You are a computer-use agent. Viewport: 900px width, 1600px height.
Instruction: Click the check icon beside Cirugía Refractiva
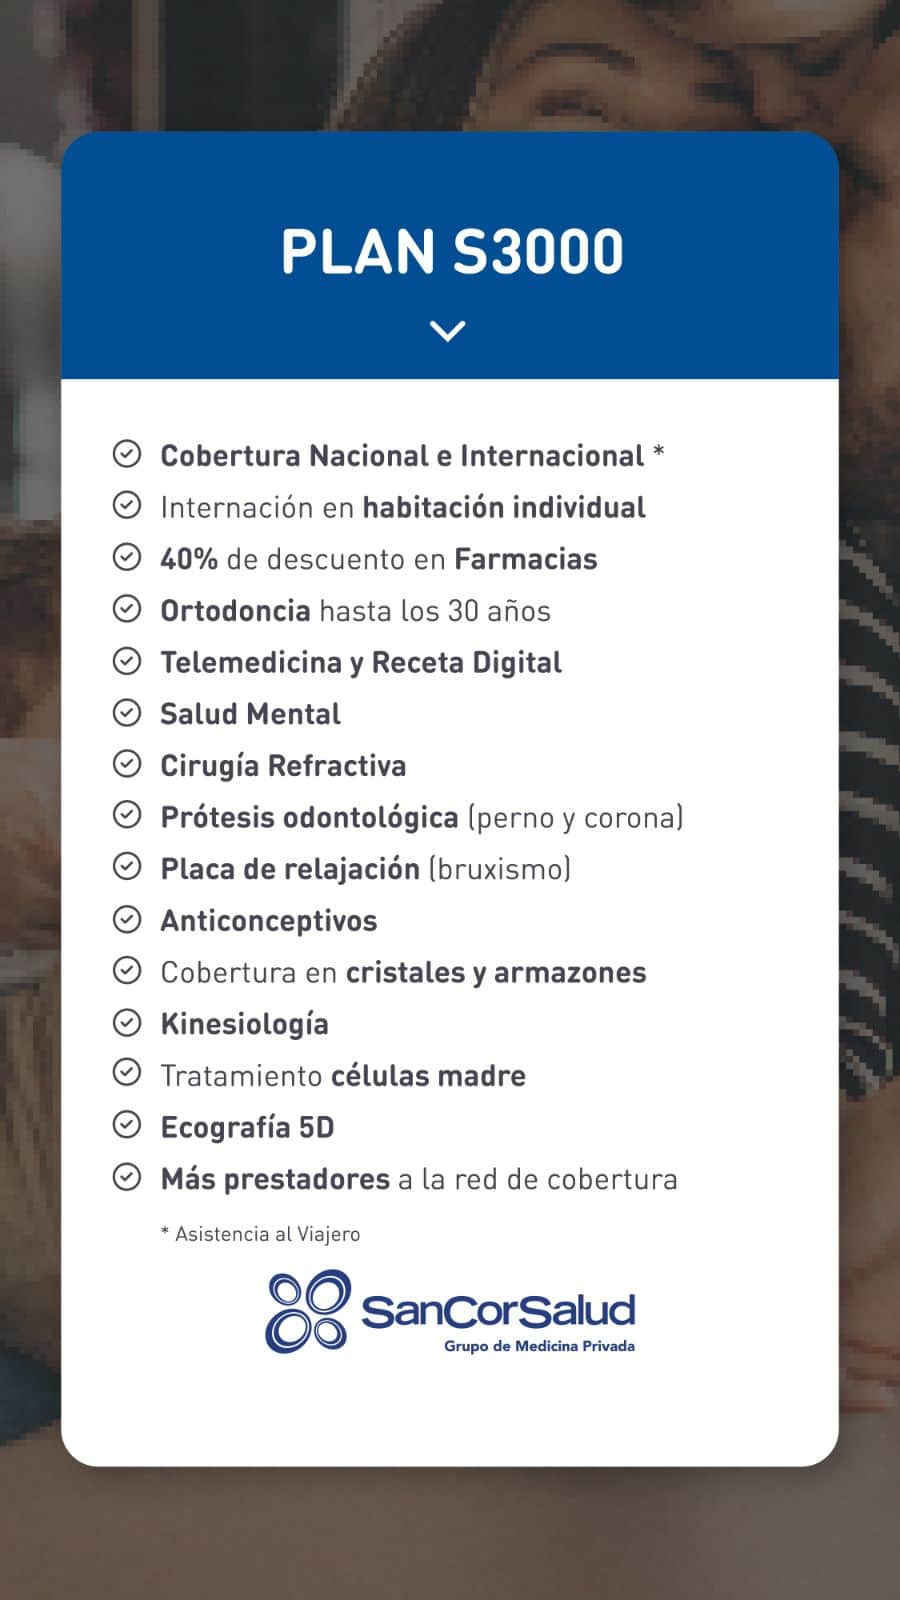click(127, 764)
